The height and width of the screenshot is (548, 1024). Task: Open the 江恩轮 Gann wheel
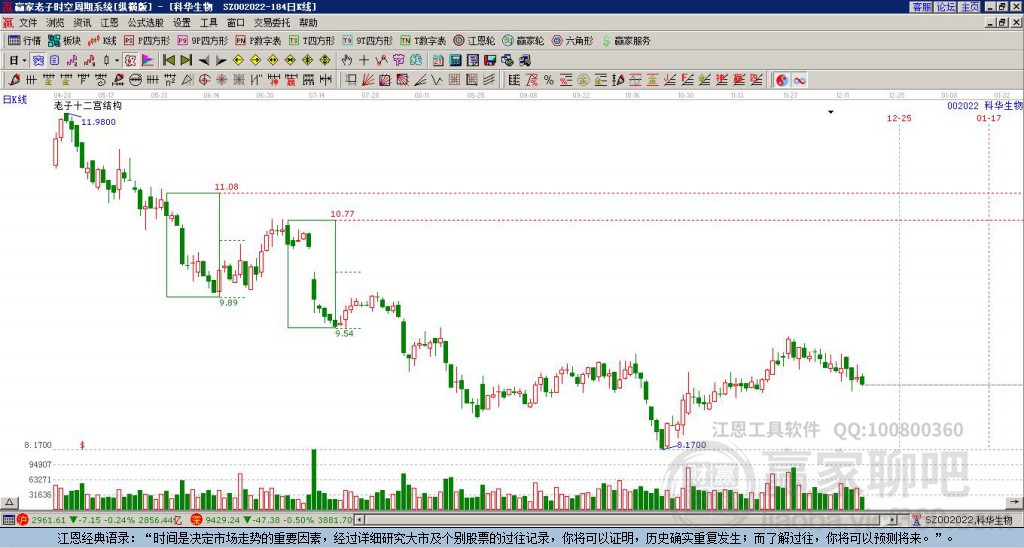475,40
